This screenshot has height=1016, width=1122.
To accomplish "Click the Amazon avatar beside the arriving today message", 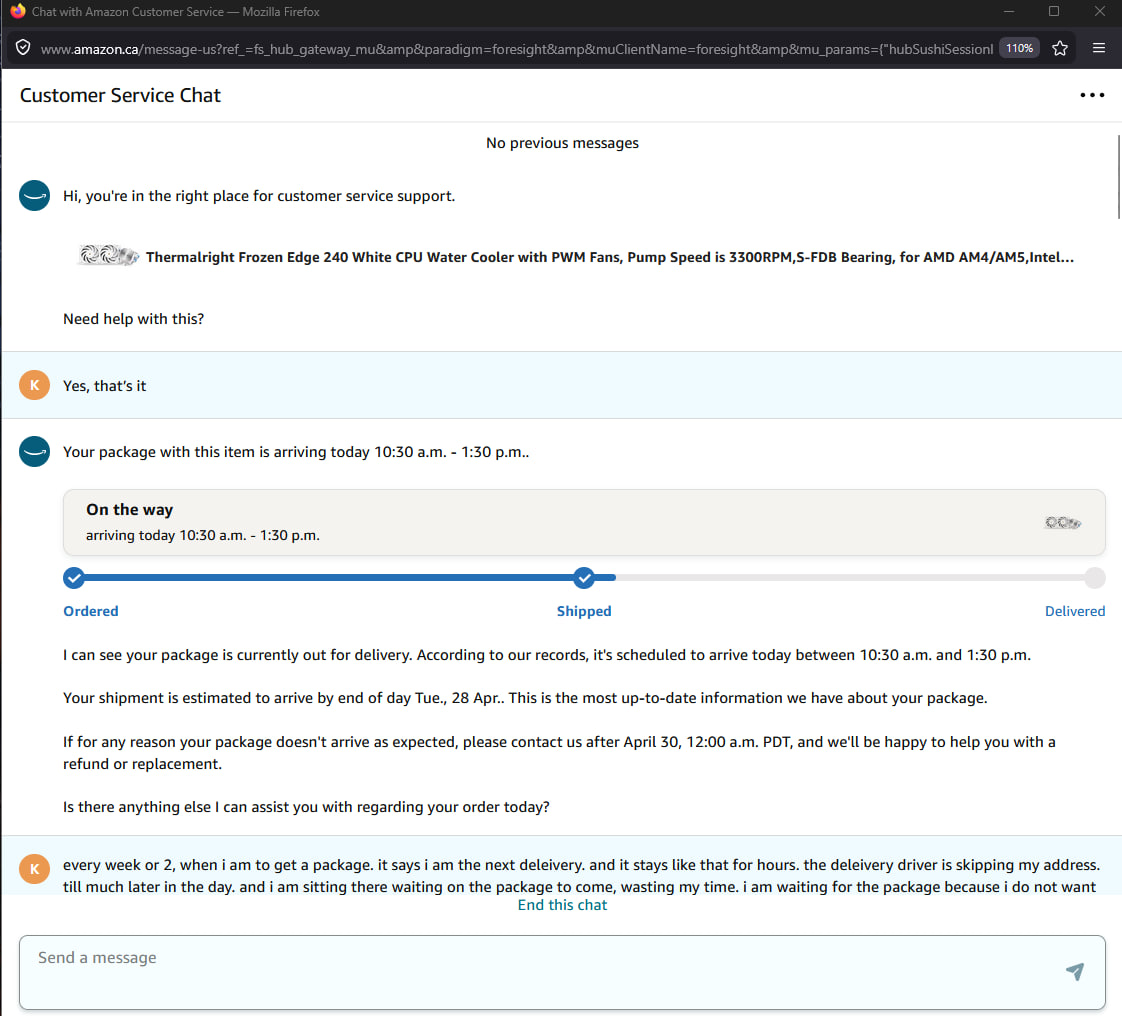I will click(x=34, y=451).
